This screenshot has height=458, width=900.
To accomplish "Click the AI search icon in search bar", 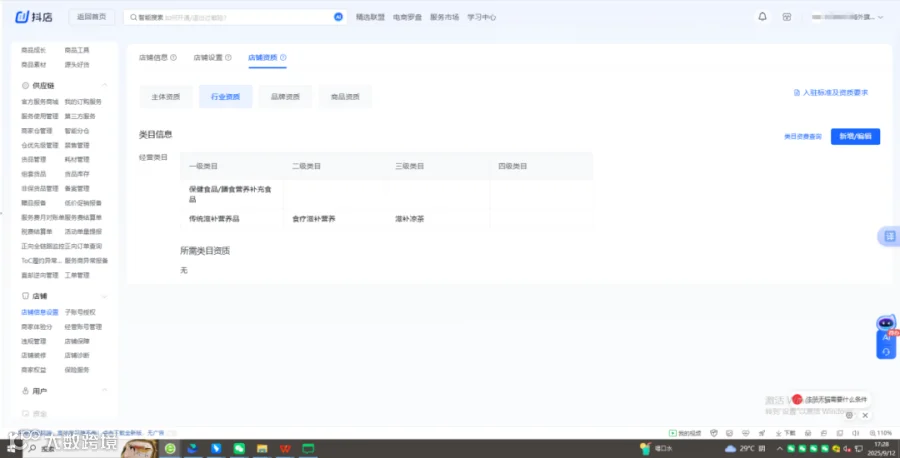I will click(338, 17).
